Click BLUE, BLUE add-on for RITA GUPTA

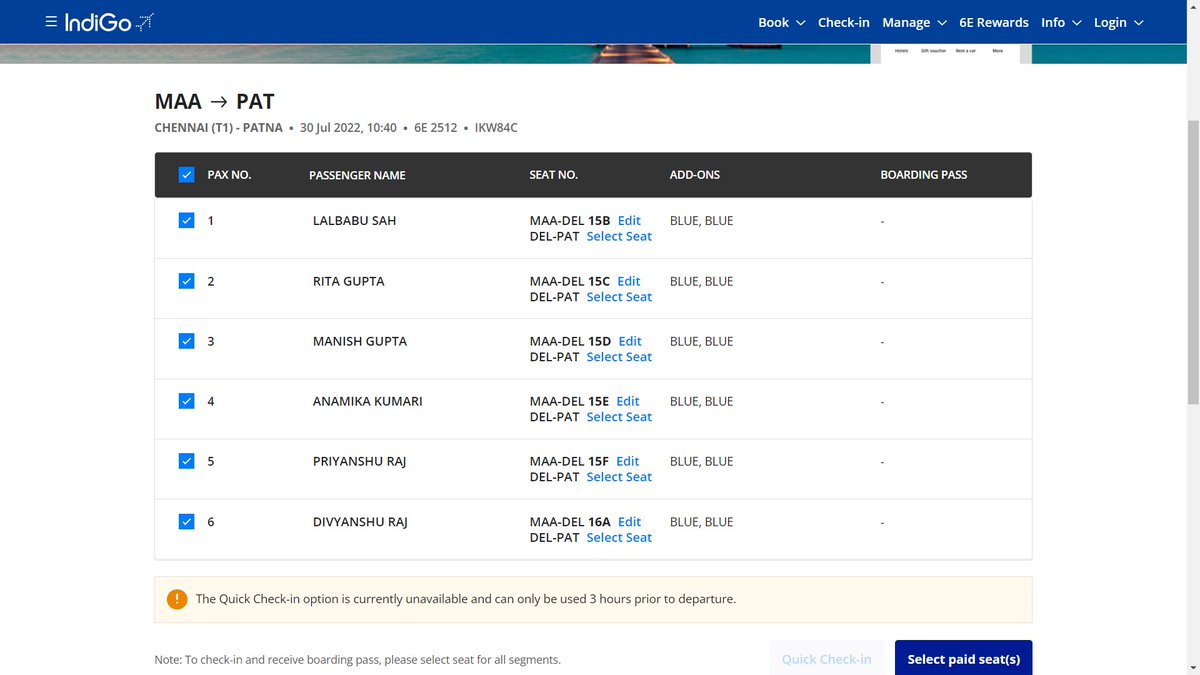point(701,281)
